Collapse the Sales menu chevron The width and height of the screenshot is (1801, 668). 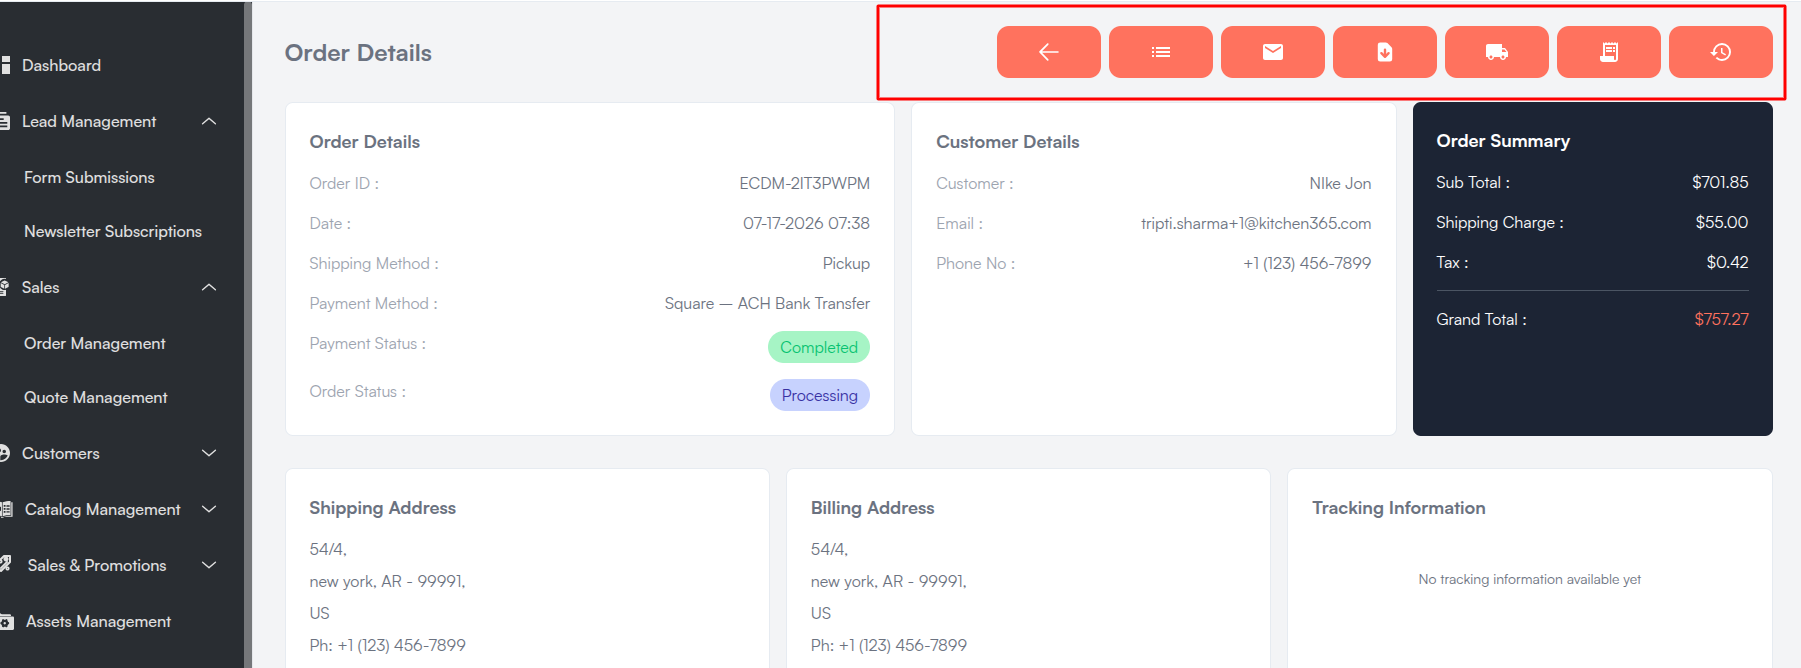tap(209, 287)
